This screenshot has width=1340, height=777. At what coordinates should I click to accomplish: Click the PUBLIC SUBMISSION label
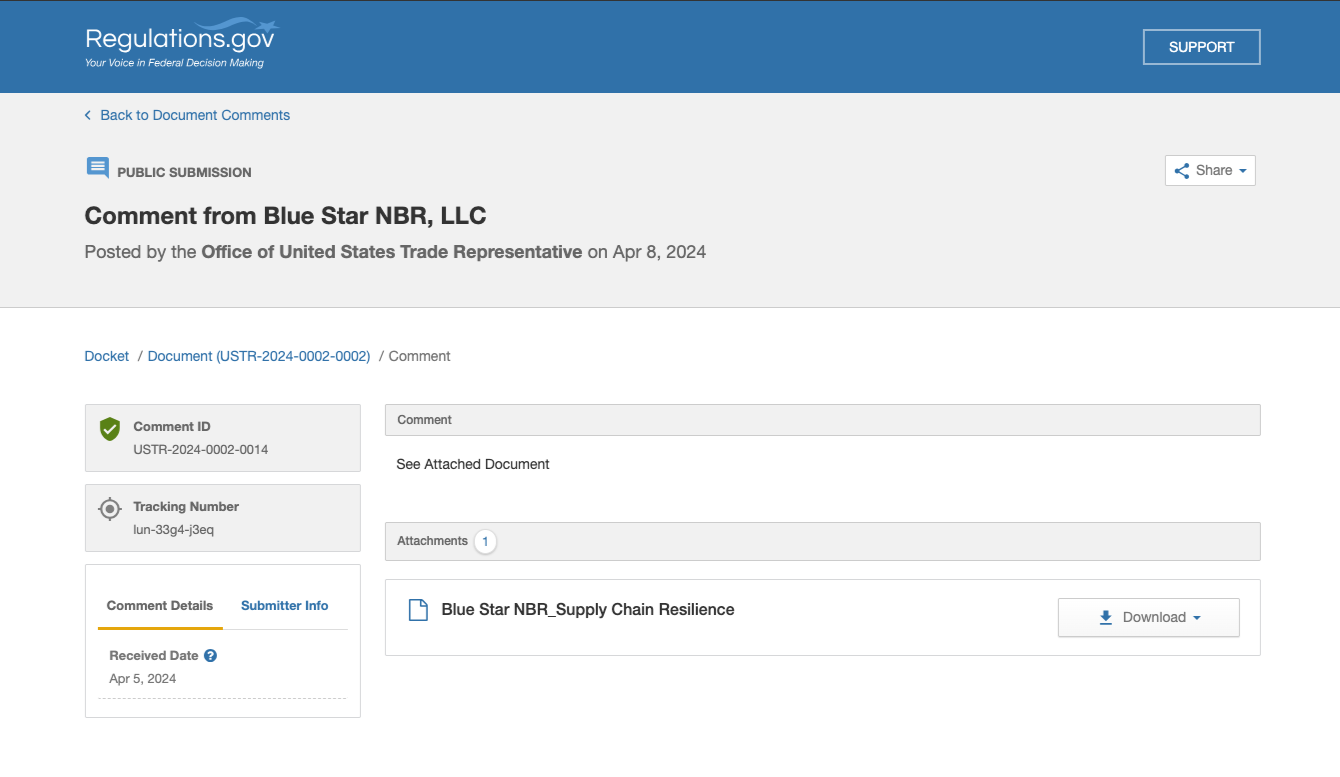(x=184, y=172)
